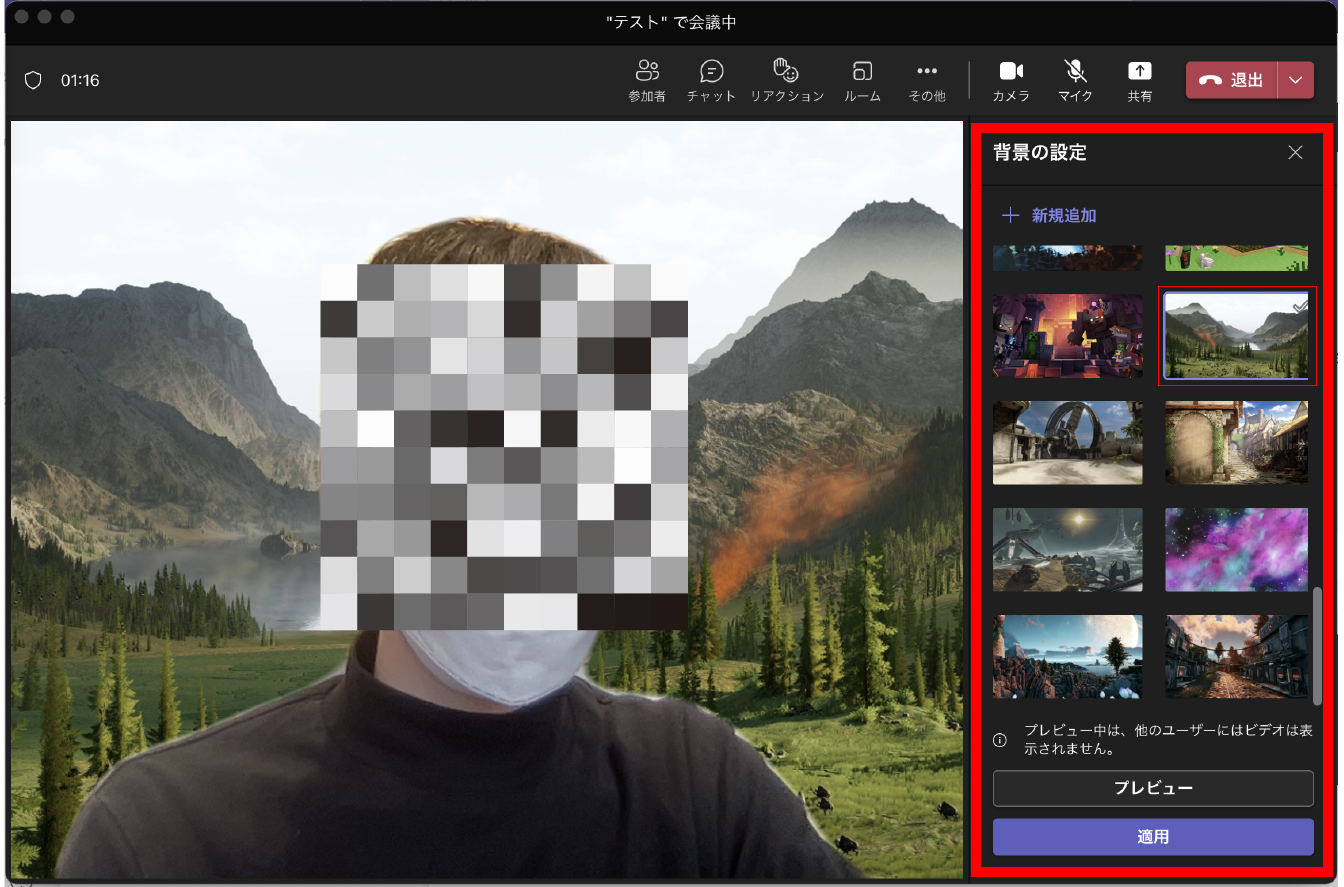Click the プレビュー preview button

point(1152,788)
